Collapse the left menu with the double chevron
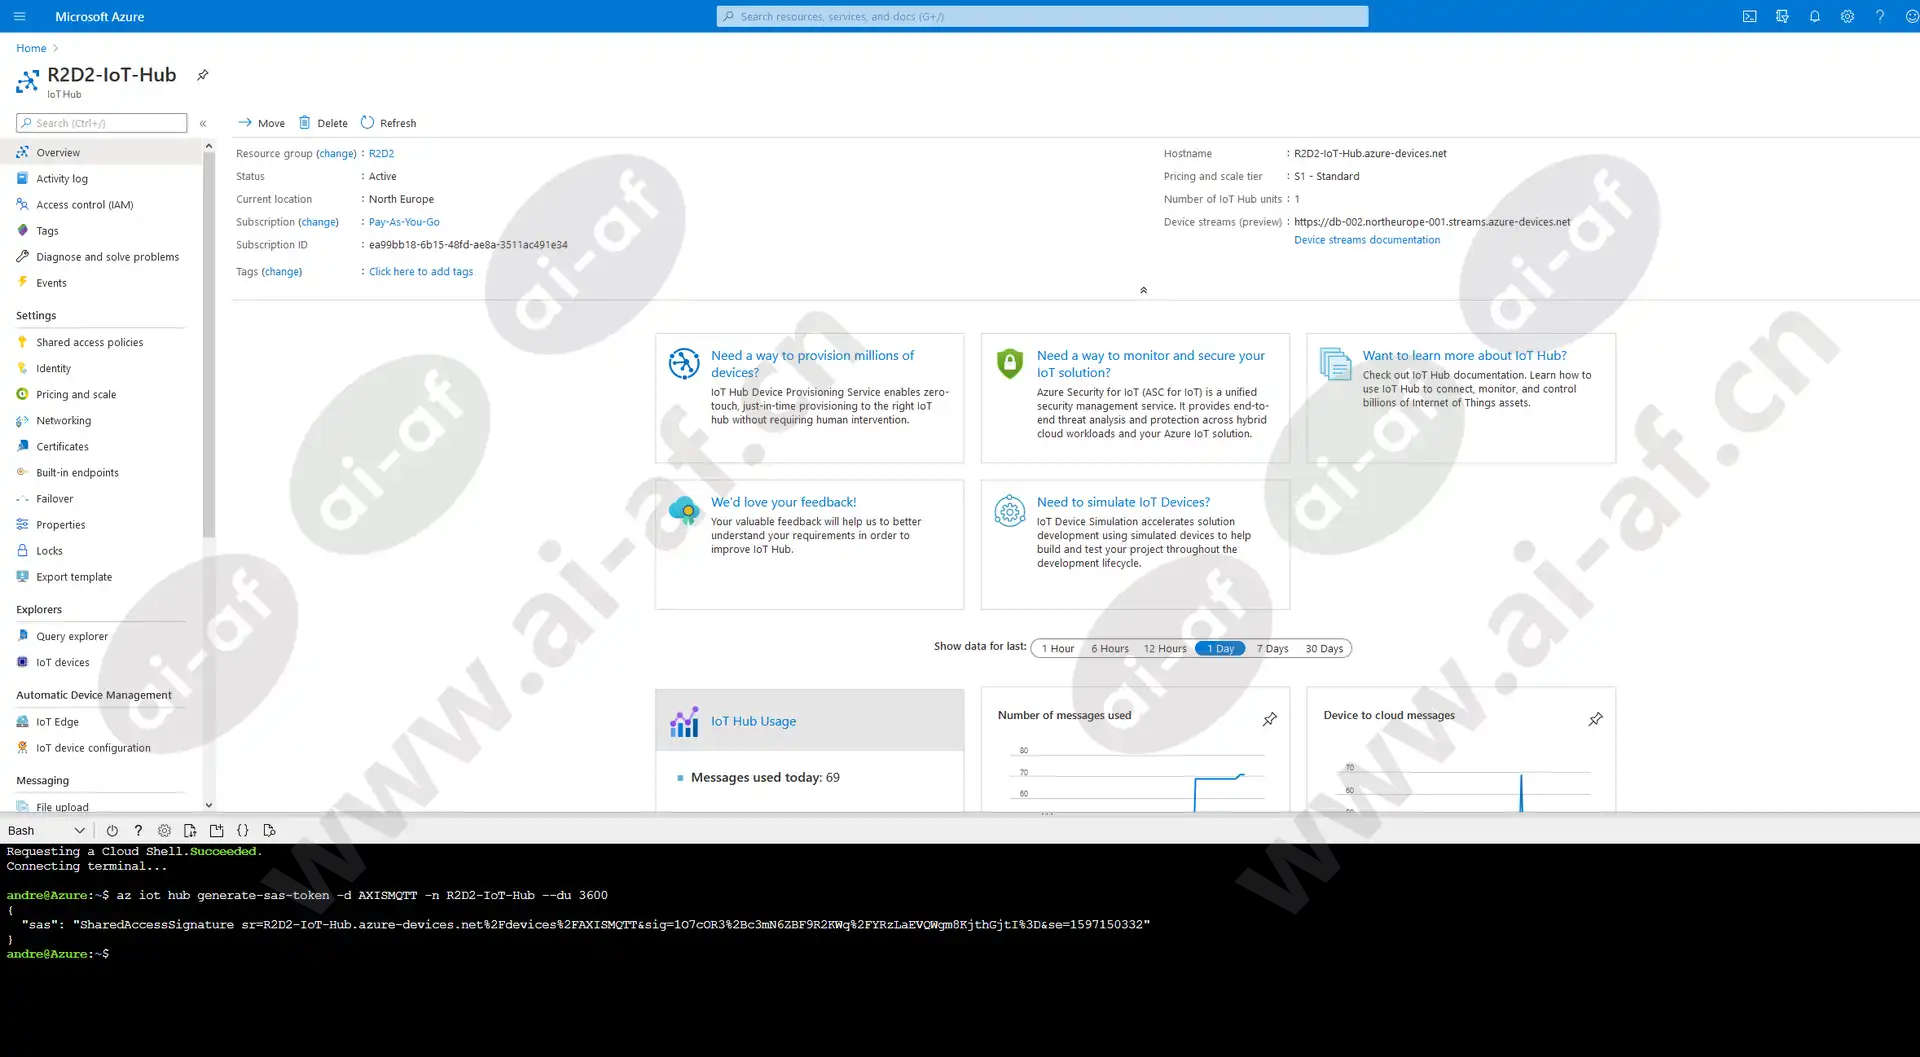 click(203, 123)
